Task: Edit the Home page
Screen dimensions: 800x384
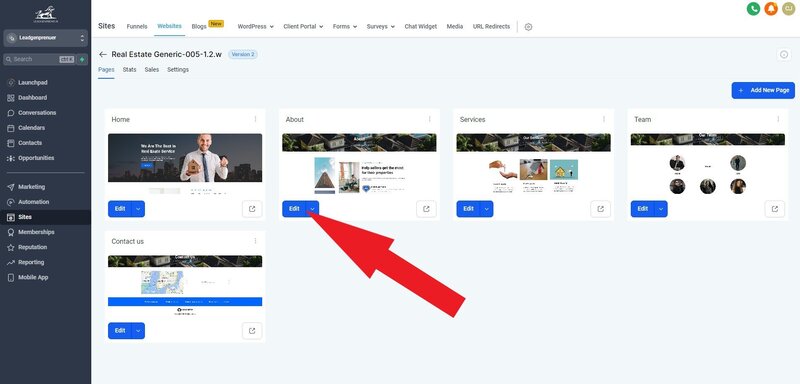Action: point(120,209)
